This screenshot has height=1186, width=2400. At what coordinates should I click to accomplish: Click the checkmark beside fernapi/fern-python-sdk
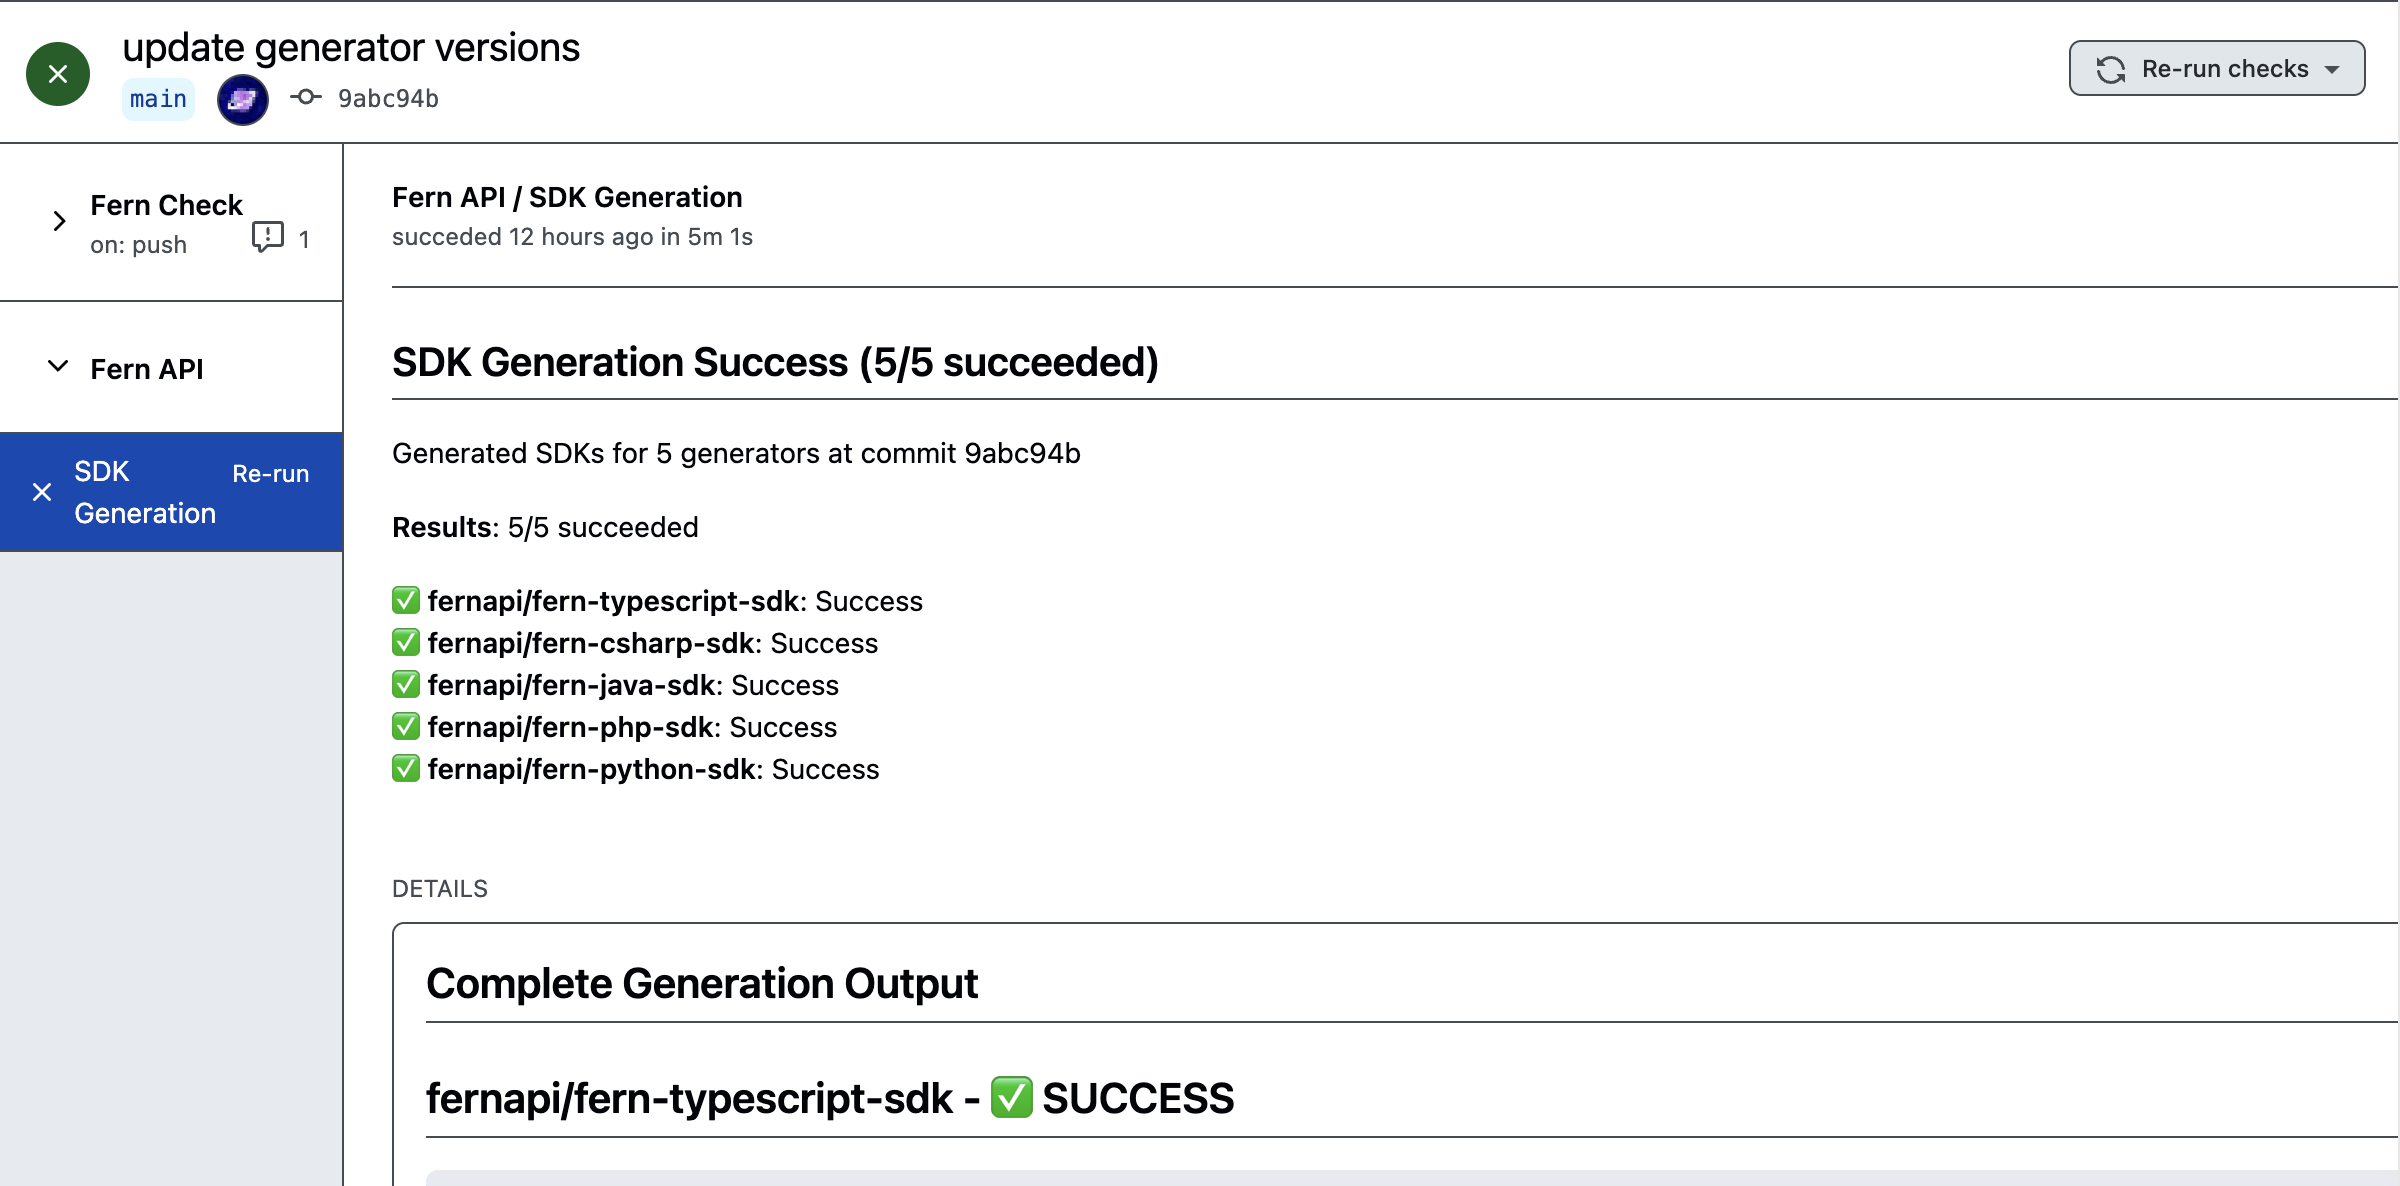[x=405, y=768]
